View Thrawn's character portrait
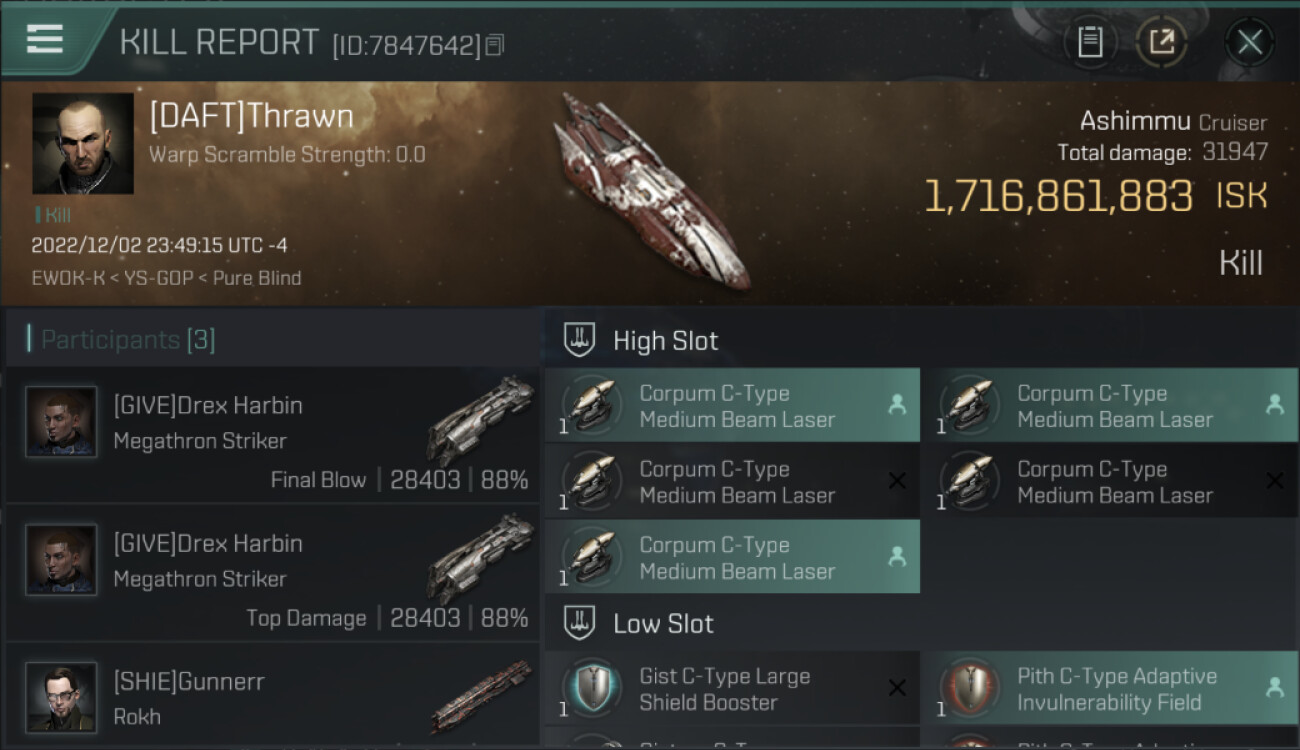This screenshot has width=1300, height=750. (82, 143)
